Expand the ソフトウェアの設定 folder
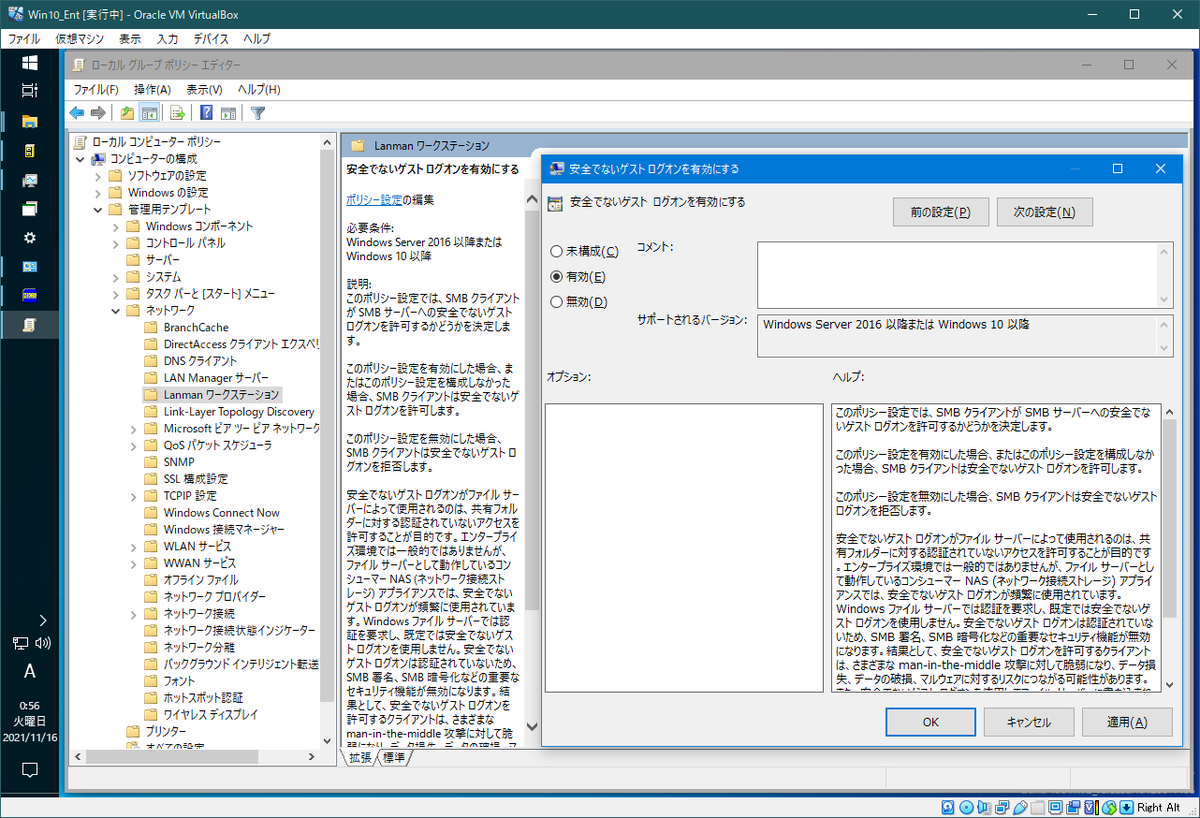 (99, 176)
